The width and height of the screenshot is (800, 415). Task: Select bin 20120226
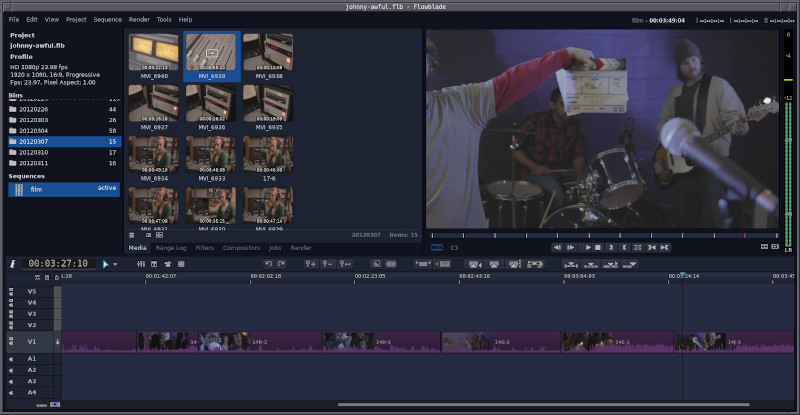coord(64,109)
